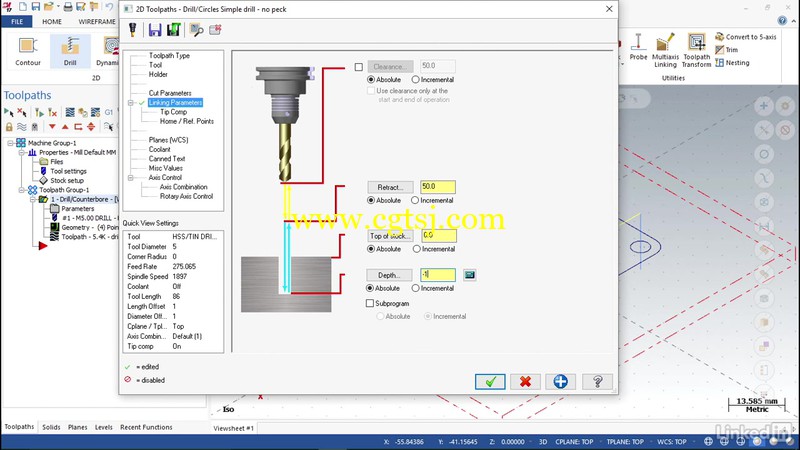Screen dimensions: 800x450
Task: Collapse the 1 - Drill/Counterbore operation node
Action: [33, 199]
